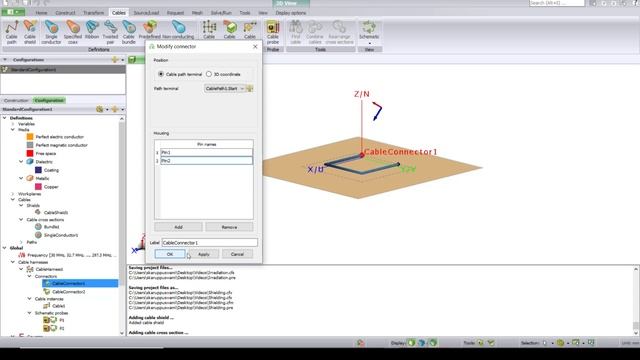Image resolution: width=640 pixels, height=360 pixels.
Task: Open the Mesh ribbon tab
Action: coord(197,13)
